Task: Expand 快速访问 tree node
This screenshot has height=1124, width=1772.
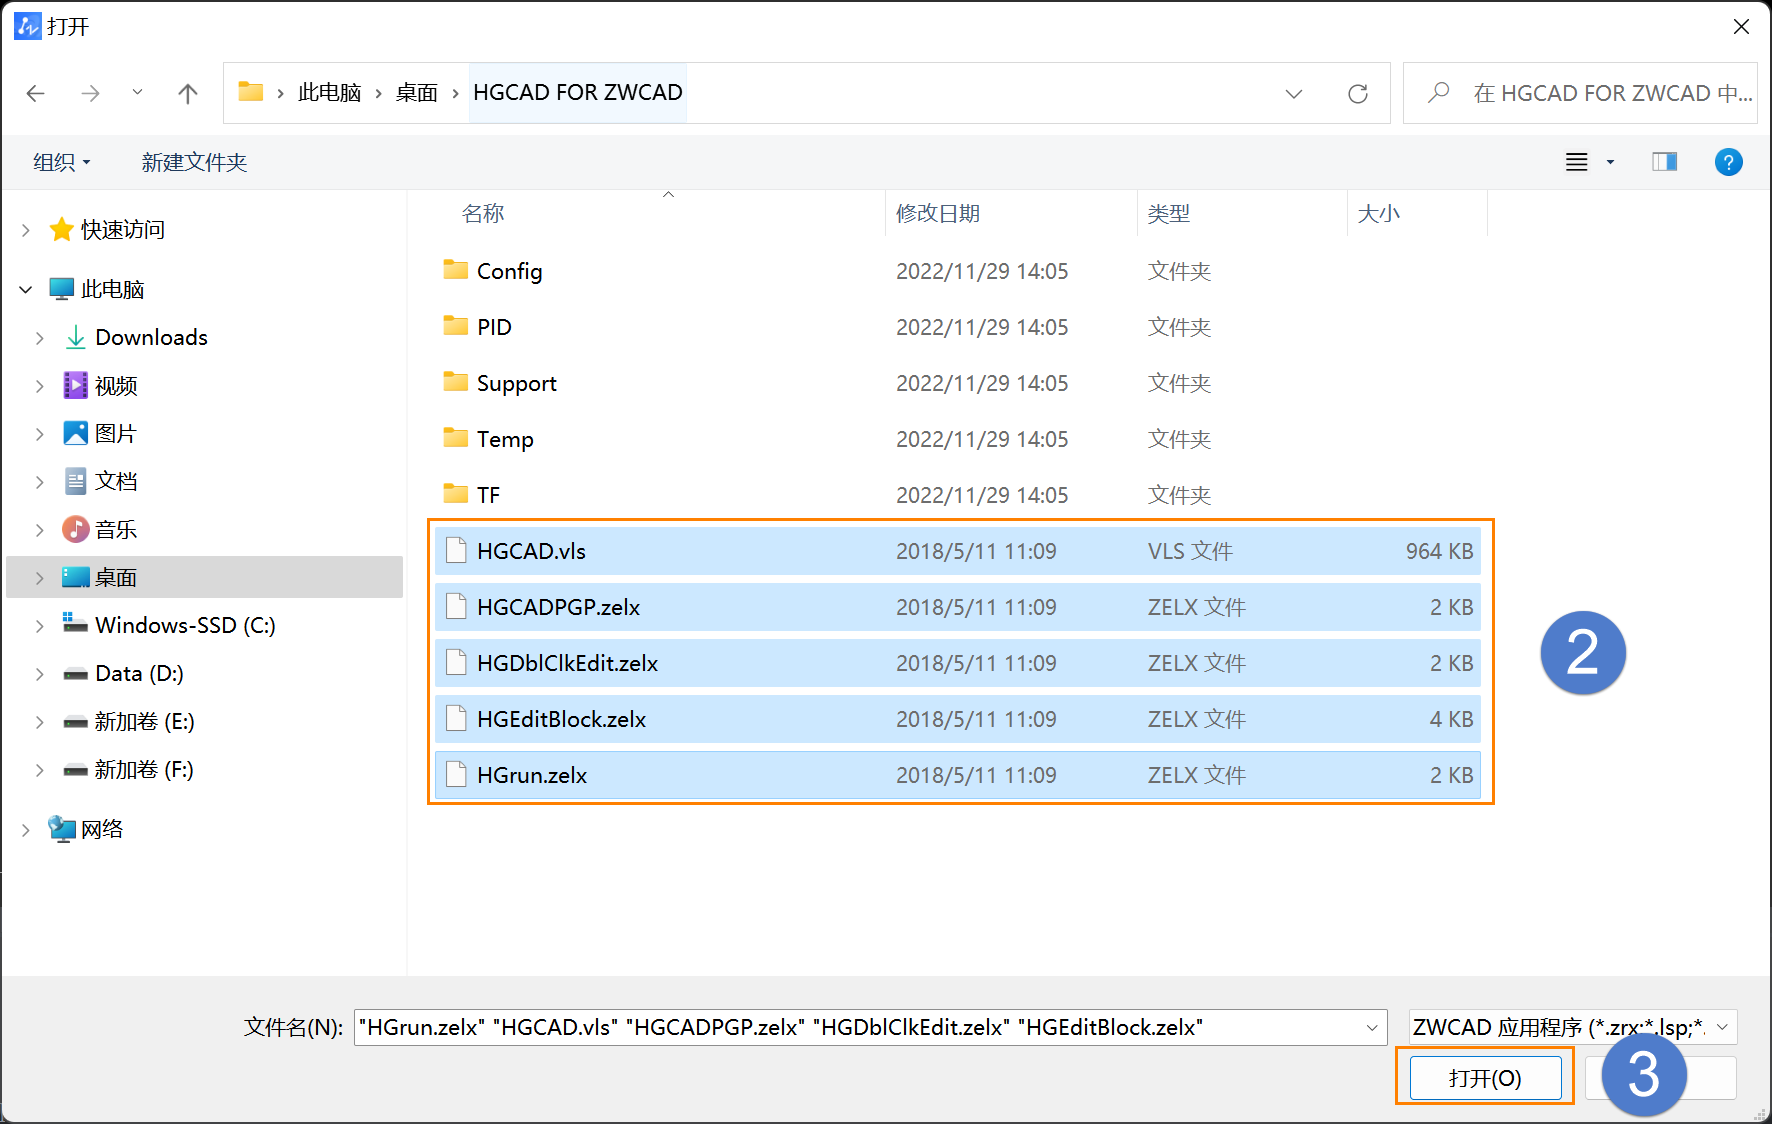Action: coord(26,230)
